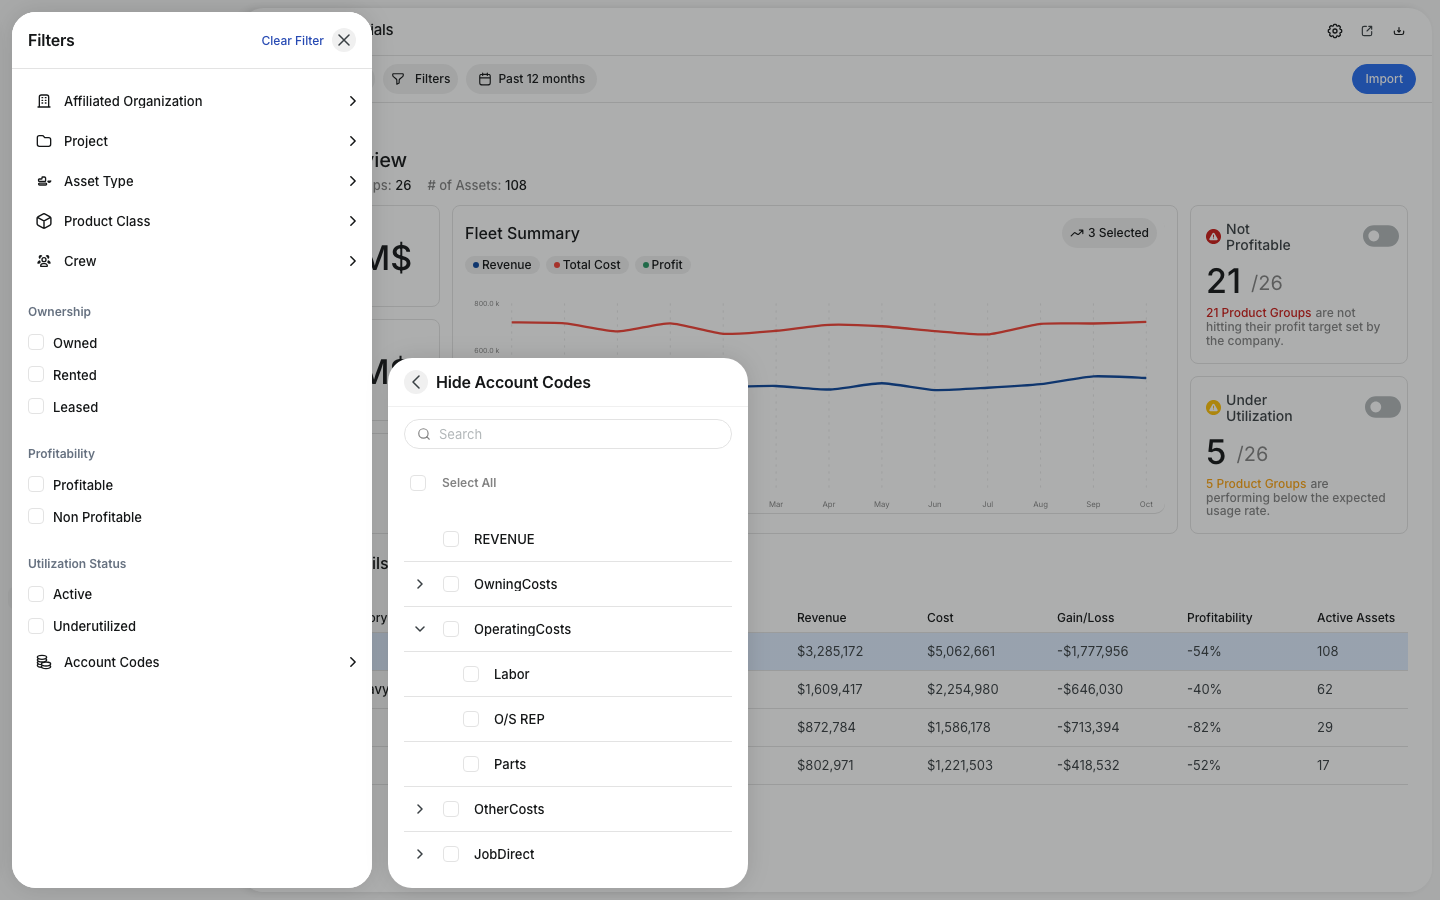Check the Active utilization checkbox

(36, 593)
